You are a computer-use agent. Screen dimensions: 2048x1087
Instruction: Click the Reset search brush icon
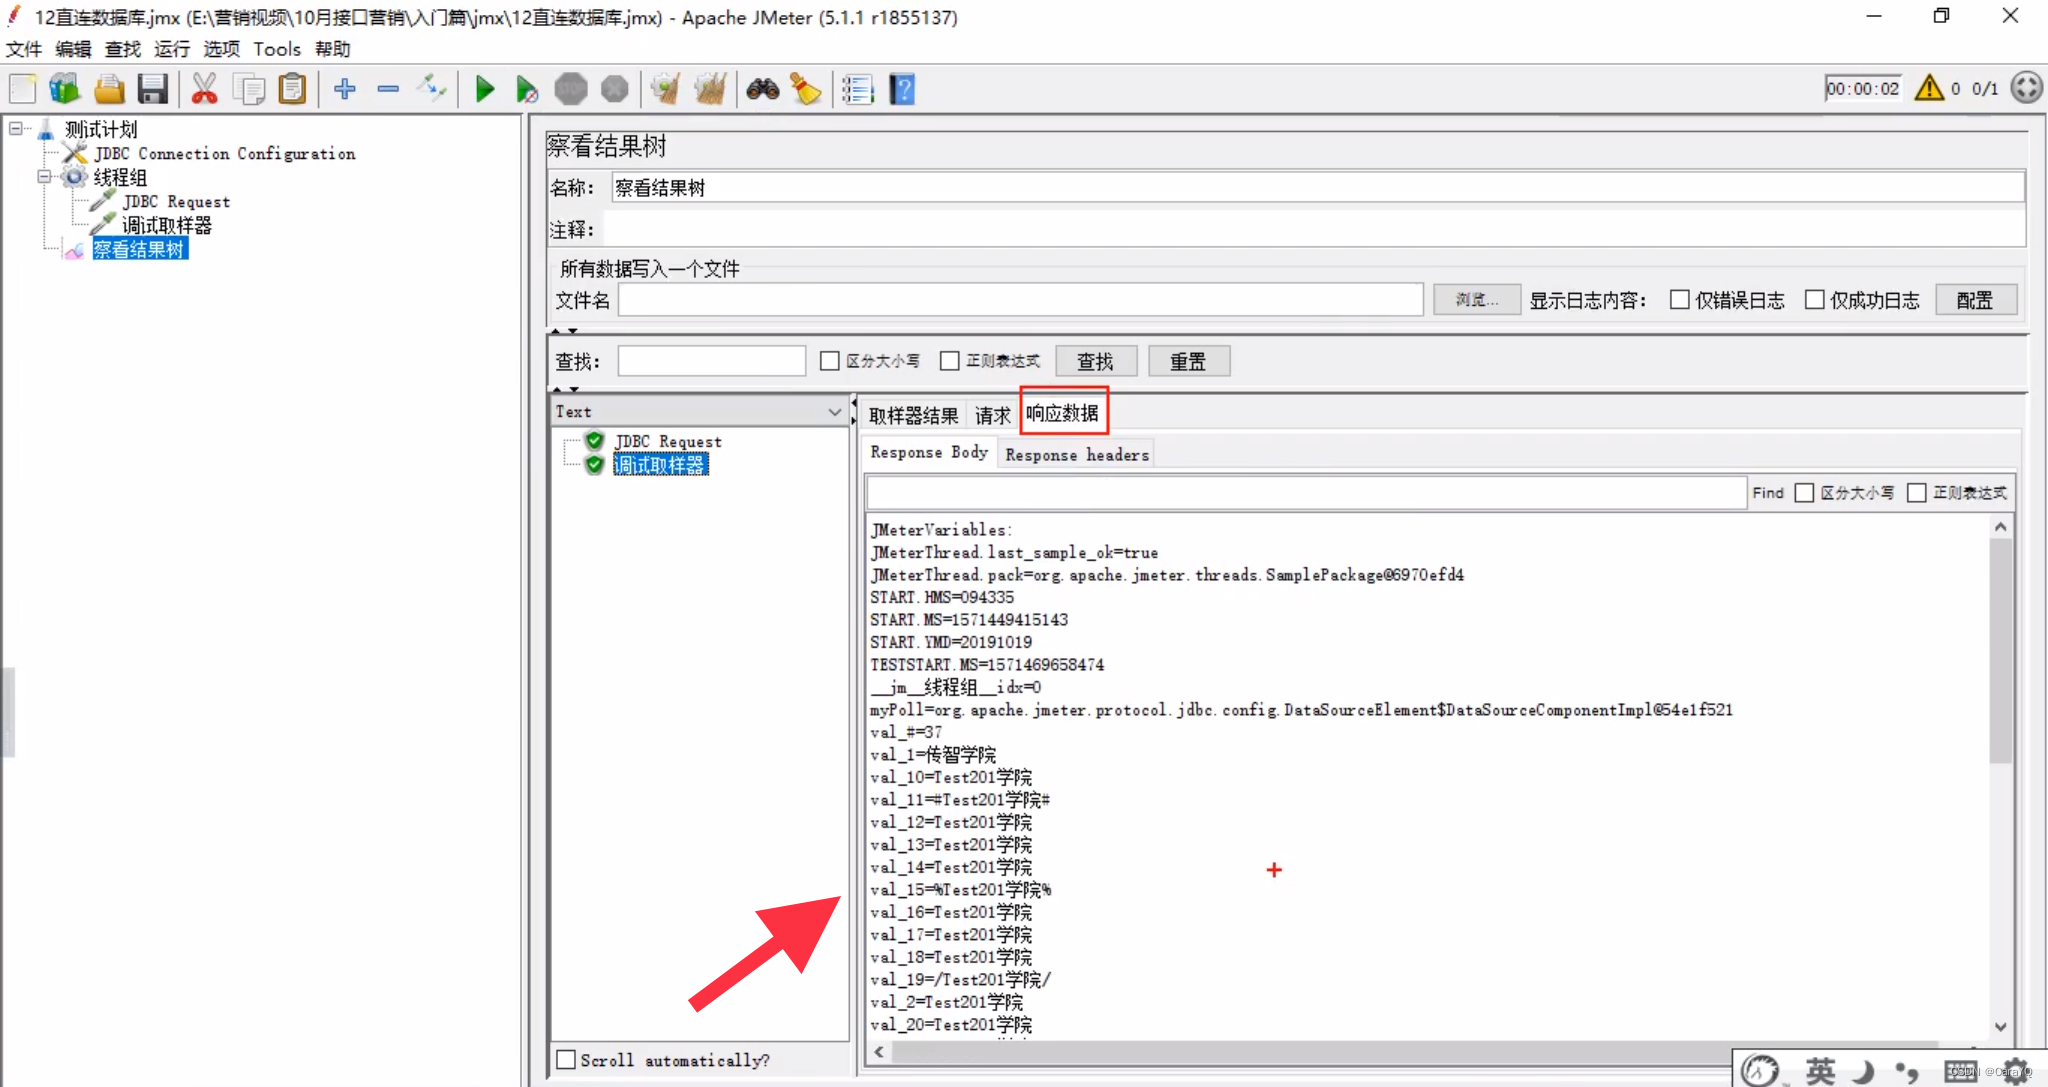click(x=805, y=89)
